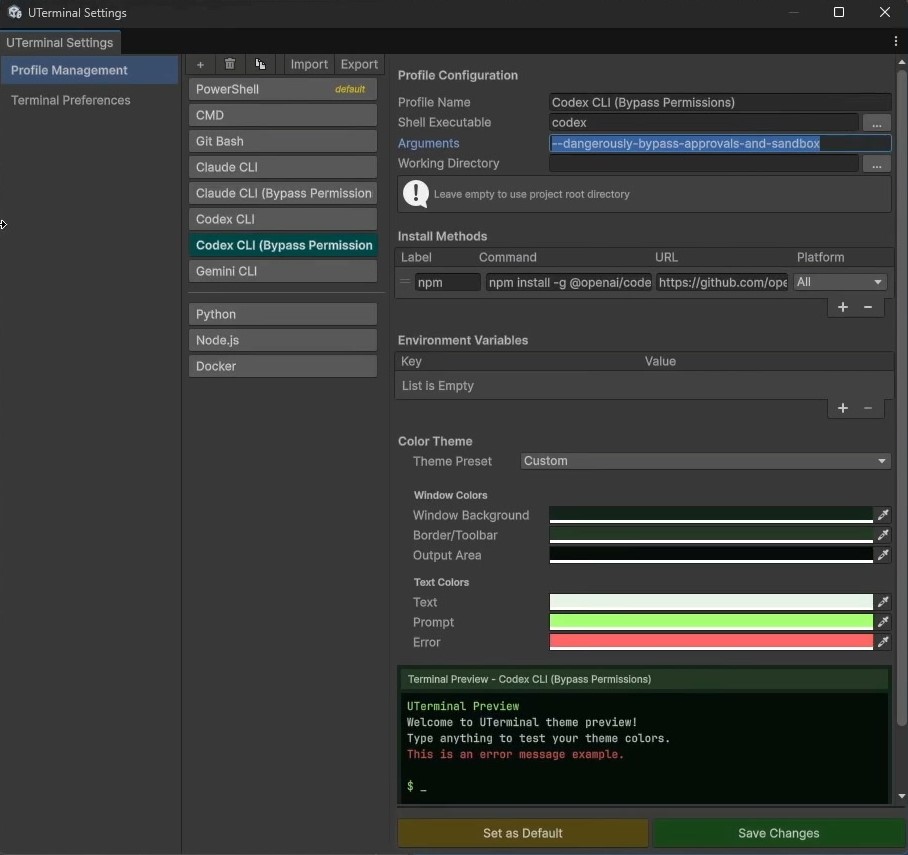The image size is (908, 855).
Task: Open Output Area color swatch
Action: point(711,555)
